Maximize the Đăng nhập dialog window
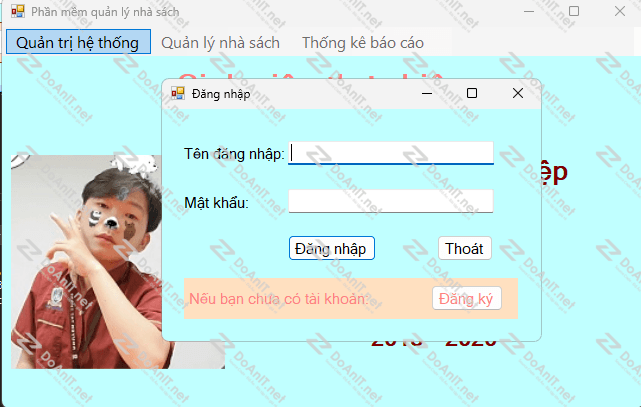This screenshot has width=641, height=407. [472, 93]
